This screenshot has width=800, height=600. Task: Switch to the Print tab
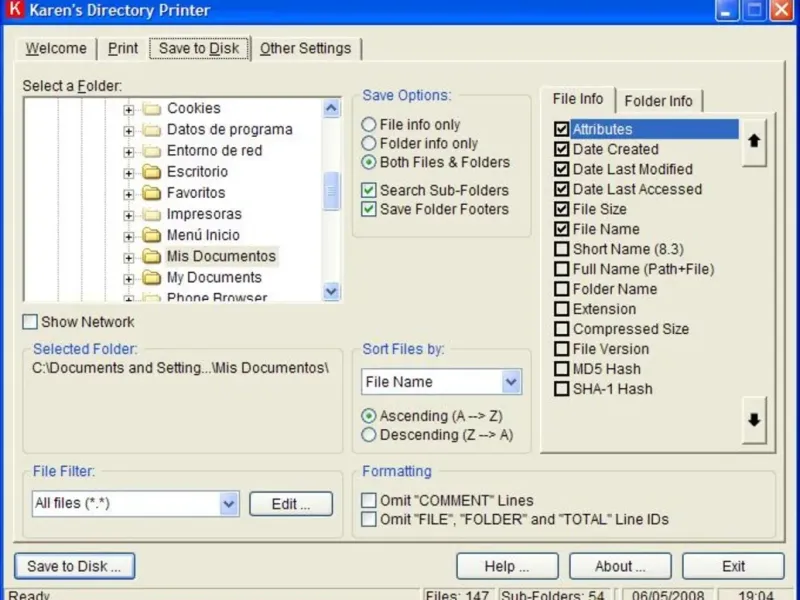123,48
